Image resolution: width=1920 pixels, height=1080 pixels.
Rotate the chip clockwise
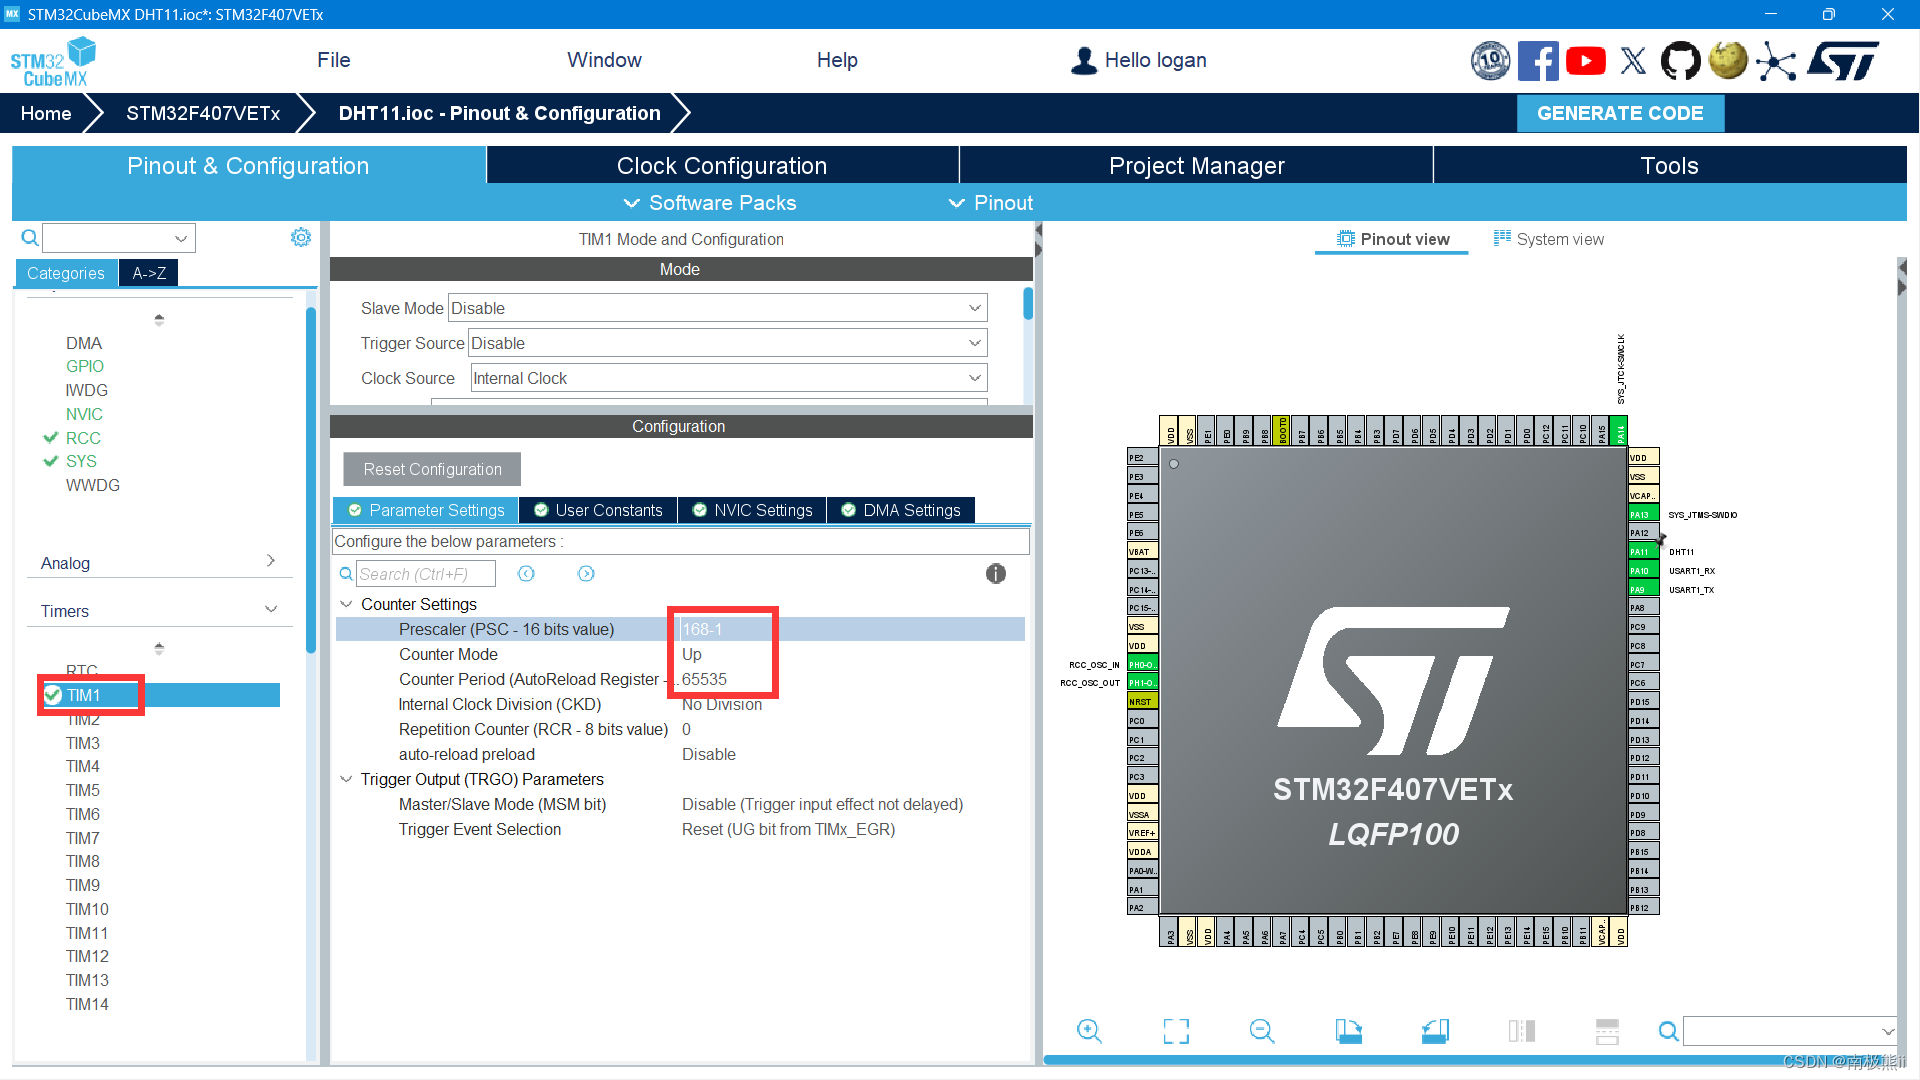(1349, 1031)
